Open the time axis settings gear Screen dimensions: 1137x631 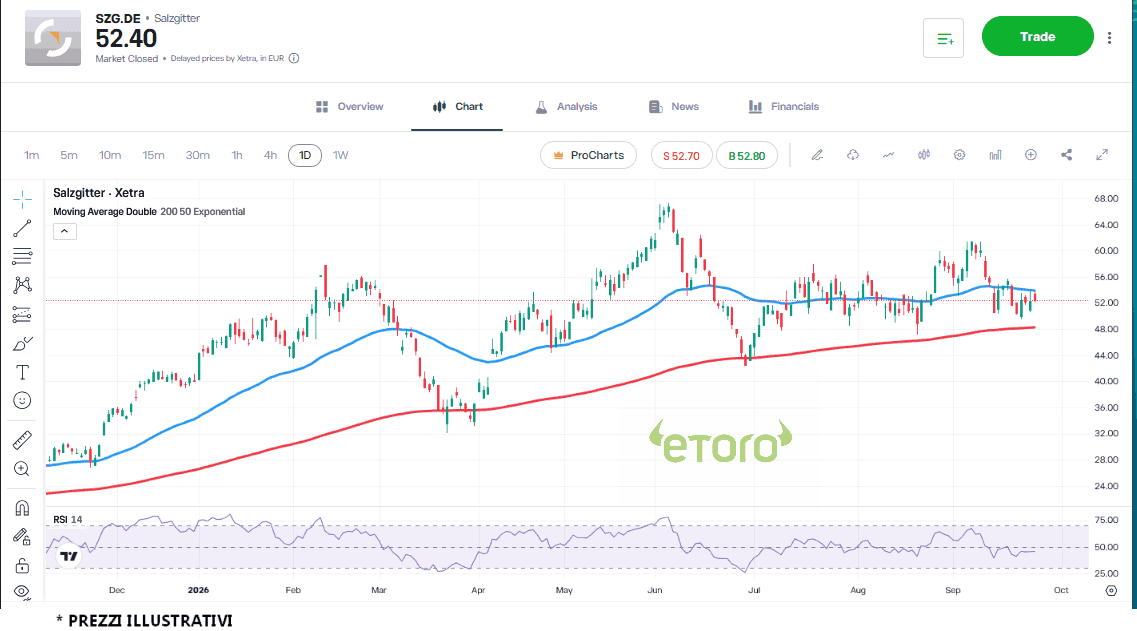1111,590
